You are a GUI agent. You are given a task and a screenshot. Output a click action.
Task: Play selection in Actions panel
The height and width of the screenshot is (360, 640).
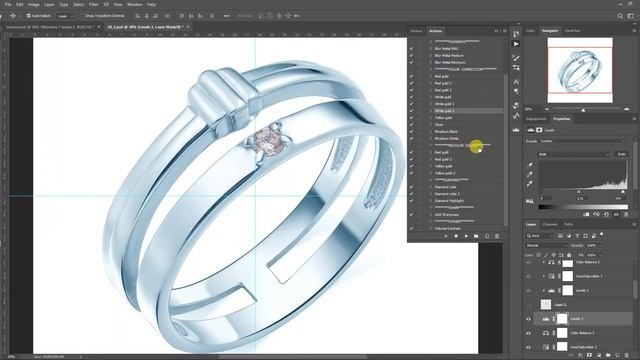(466, 236)
